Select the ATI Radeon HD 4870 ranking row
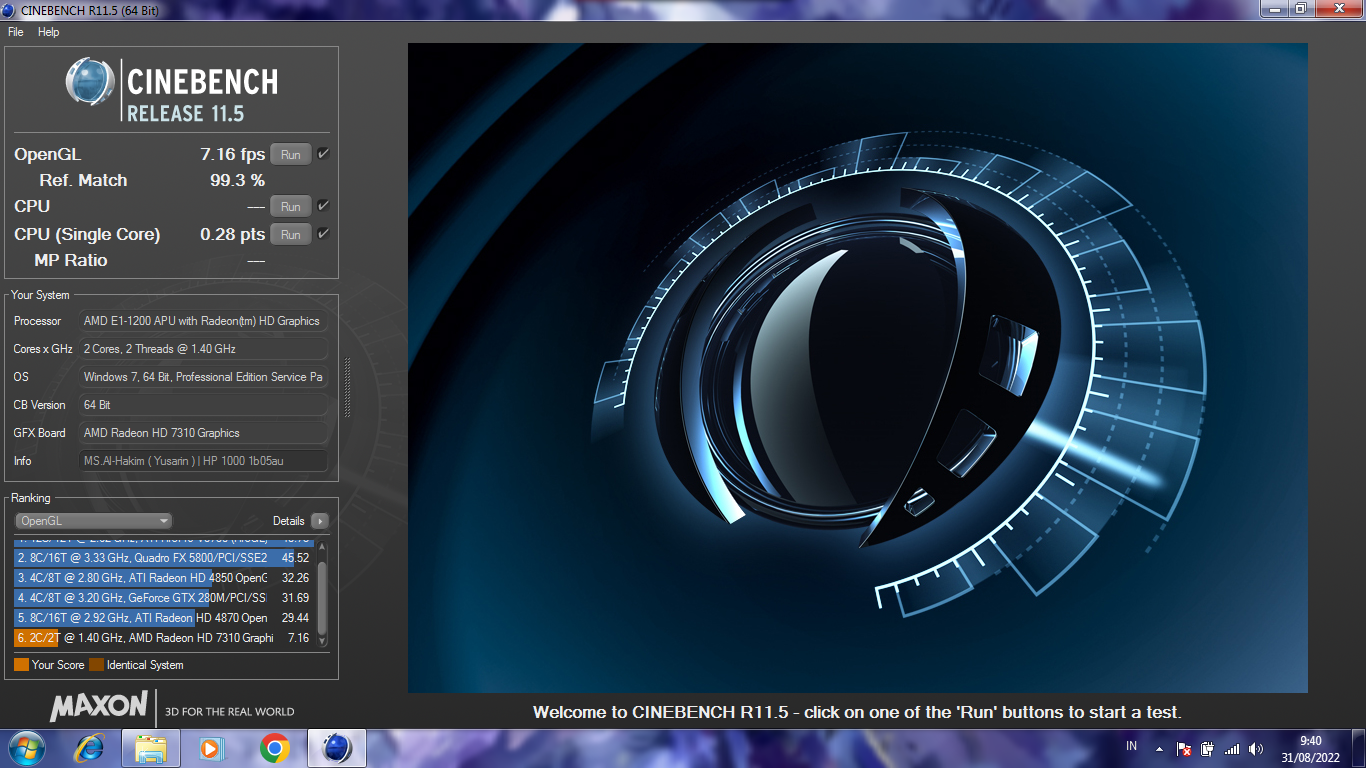 point(164,618)
